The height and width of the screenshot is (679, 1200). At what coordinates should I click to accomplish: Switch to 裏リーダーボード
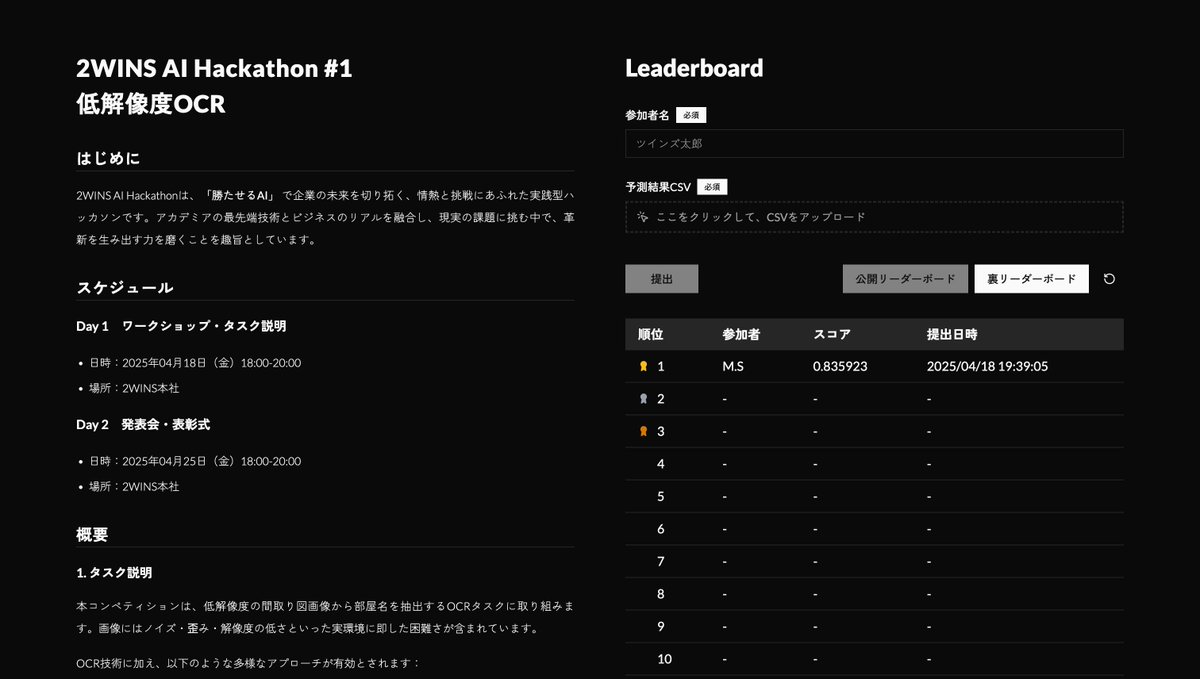(1032, 279)
